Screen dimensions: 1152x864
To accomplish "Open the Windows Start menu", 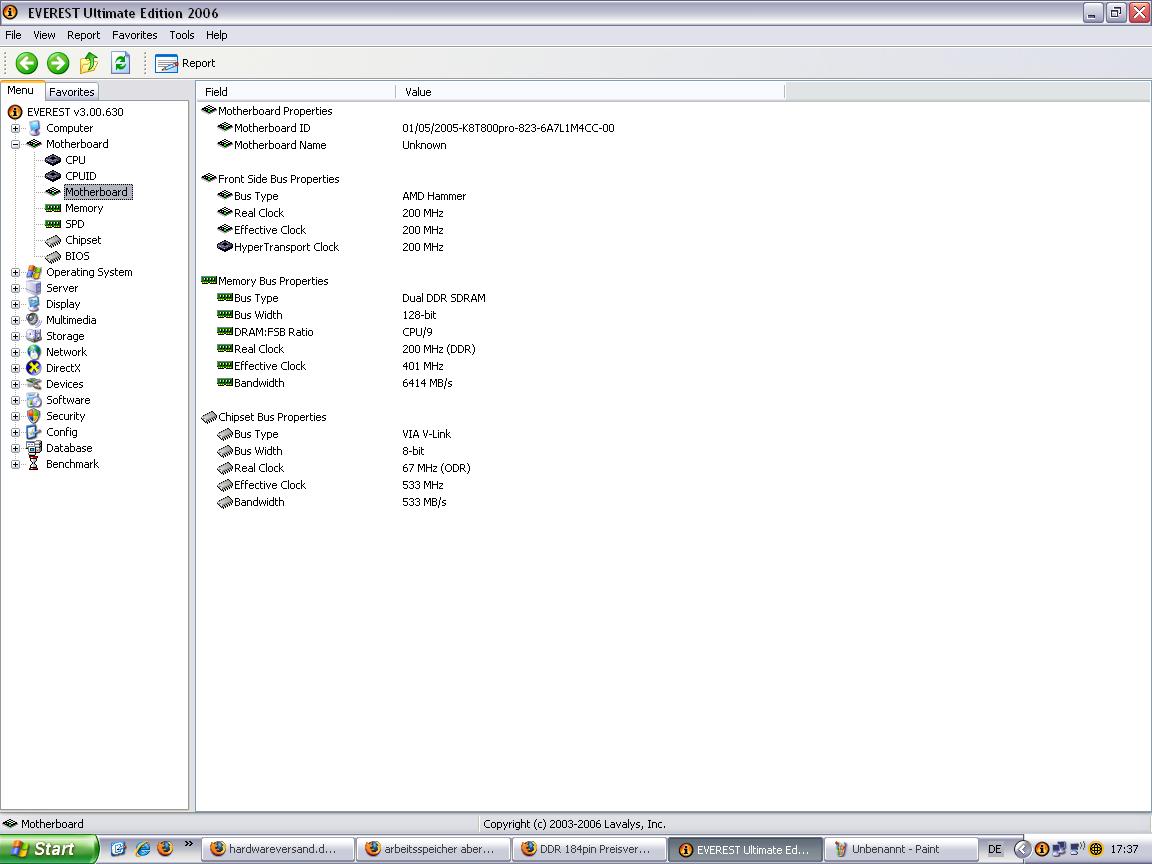I will tap(48, 849).
